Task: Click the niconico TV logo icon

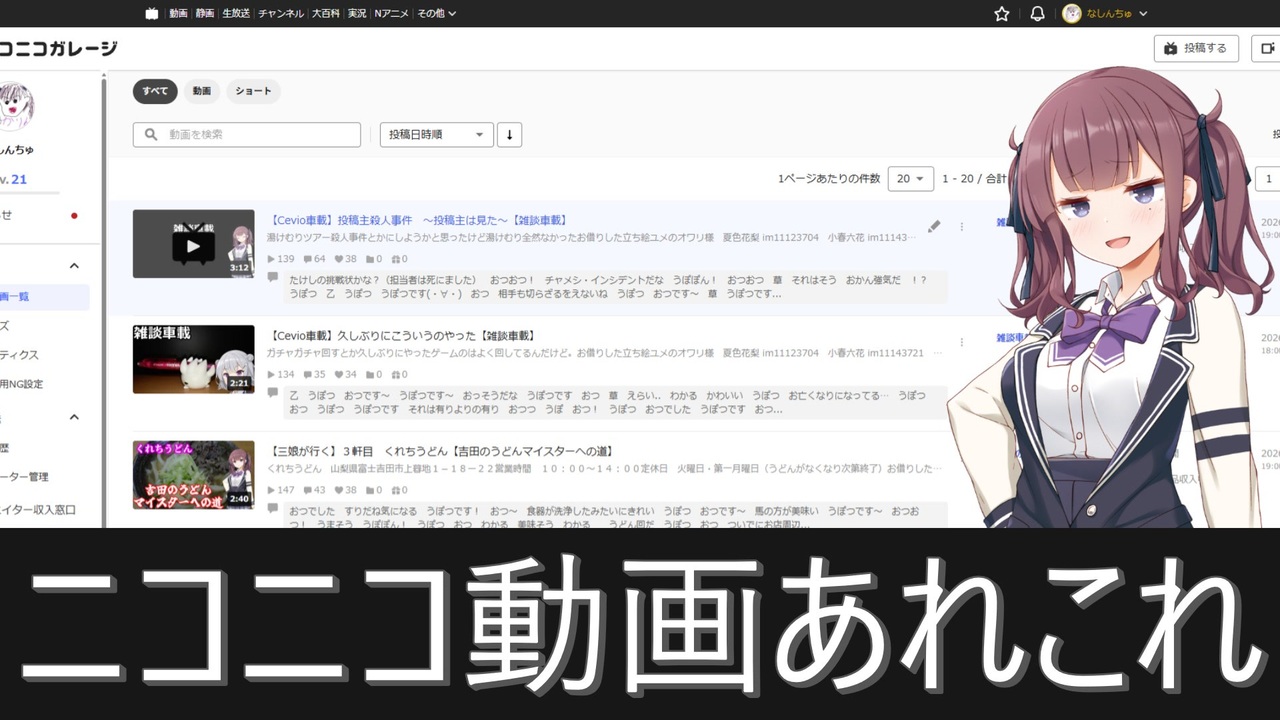Action: coord(152,13)
